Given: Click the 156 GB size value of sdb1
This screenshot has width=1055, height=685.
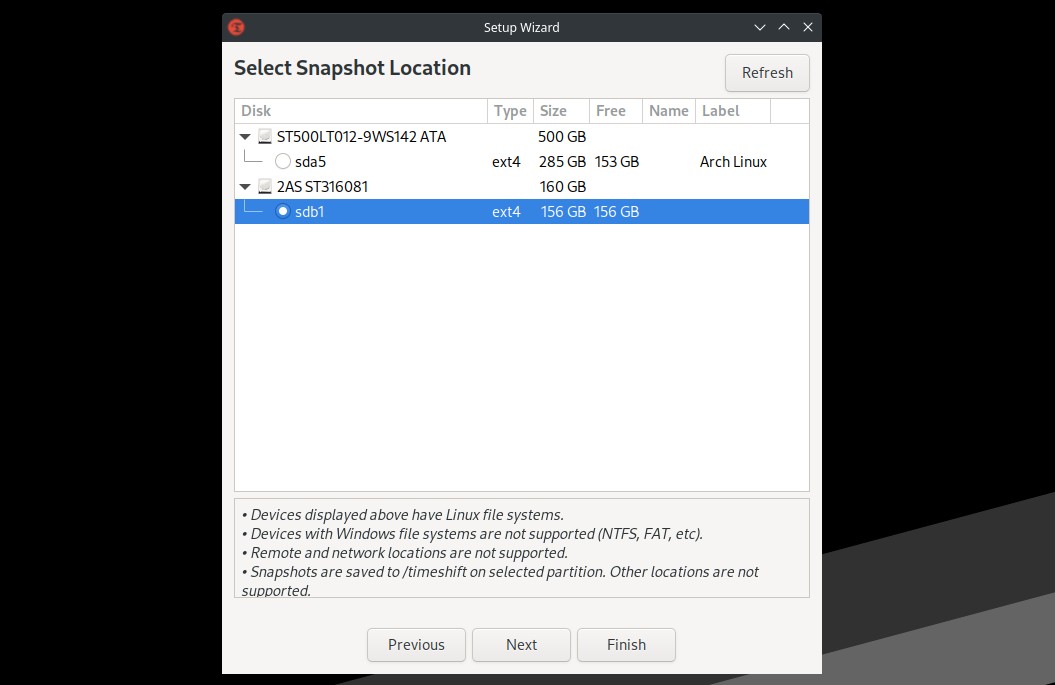Looking at the screenshot, I should tap(563, 211).
